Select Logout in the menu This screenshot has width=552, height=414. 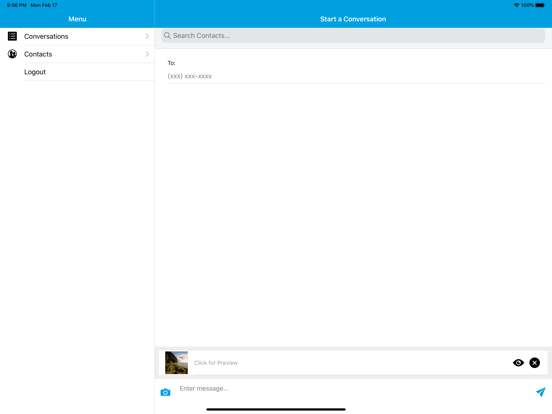[x=77, y=72]
